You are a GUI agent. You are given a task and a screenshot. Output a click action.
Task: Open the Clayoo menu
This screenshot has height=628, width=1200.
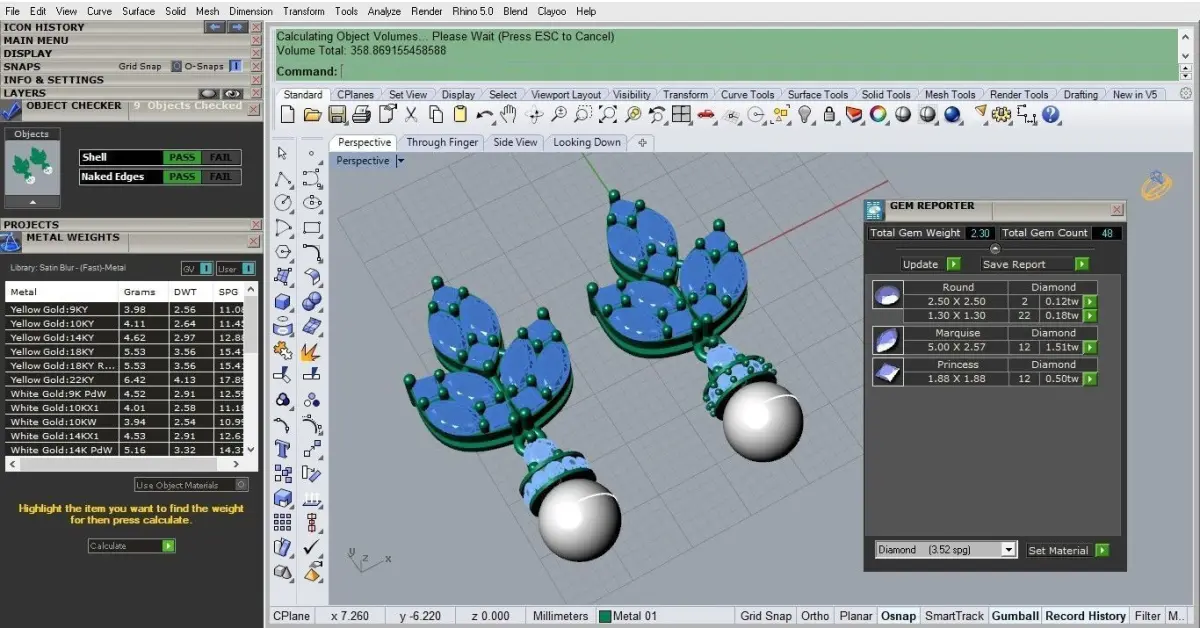[552, 11]
